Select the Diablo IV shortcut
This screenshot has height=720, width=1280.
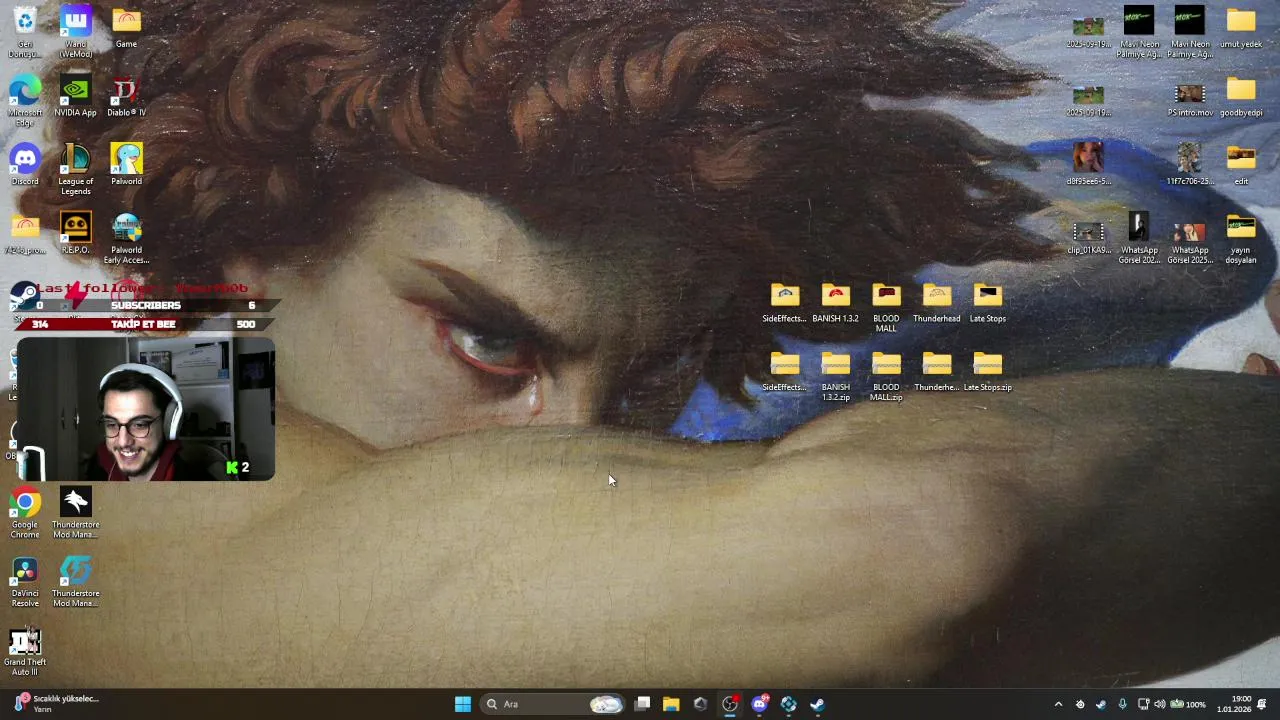click(126, 97)
